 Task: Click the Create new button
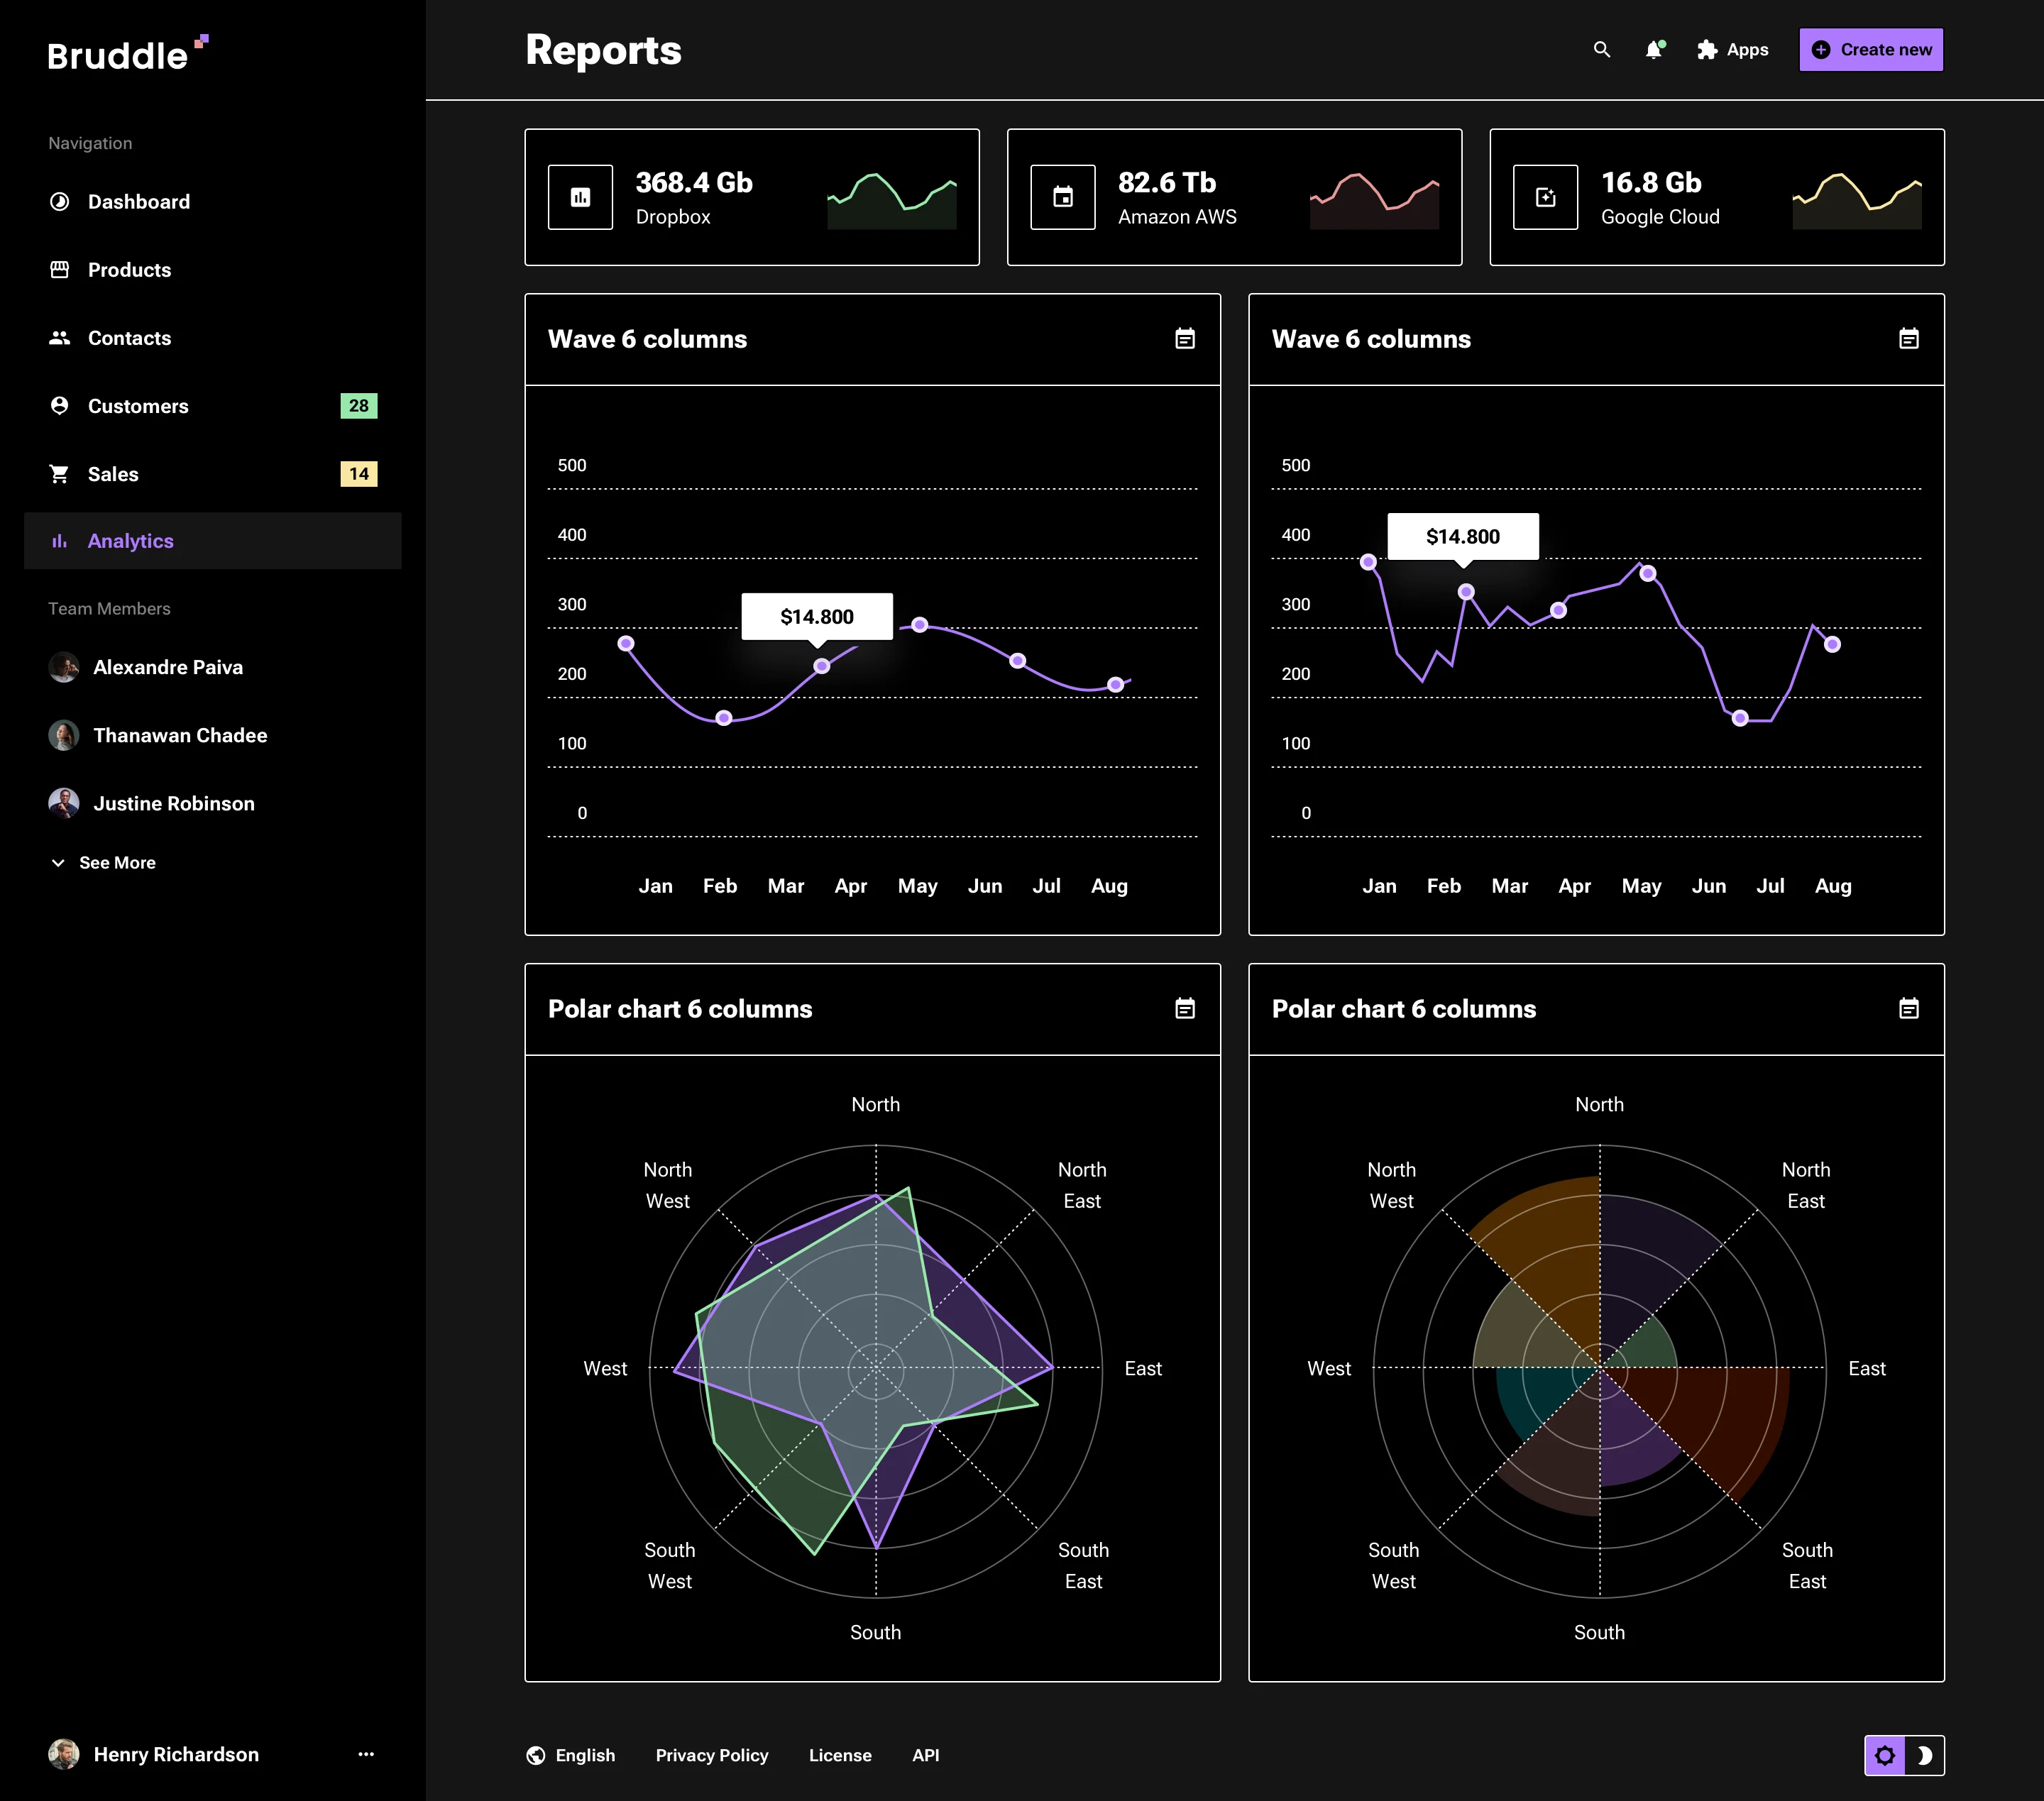(1871, 50)
